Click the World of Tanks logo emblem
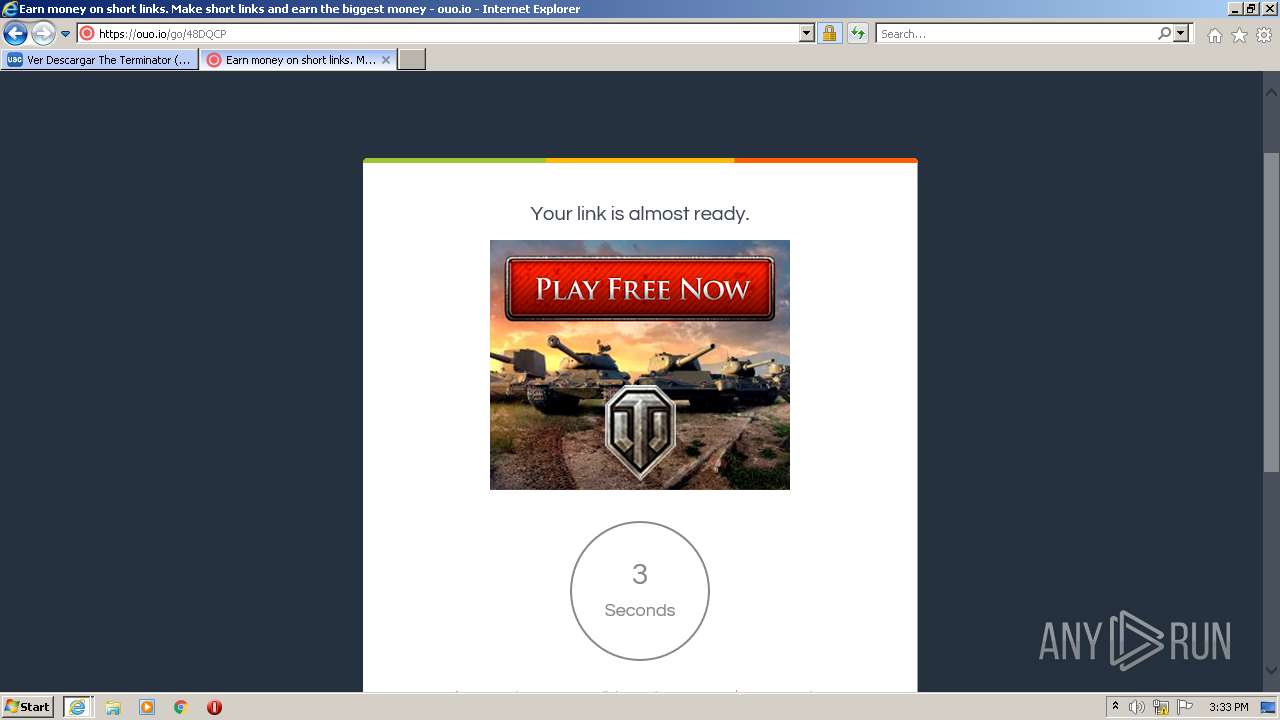1280x720 pixels. click(x=640, y=432)
